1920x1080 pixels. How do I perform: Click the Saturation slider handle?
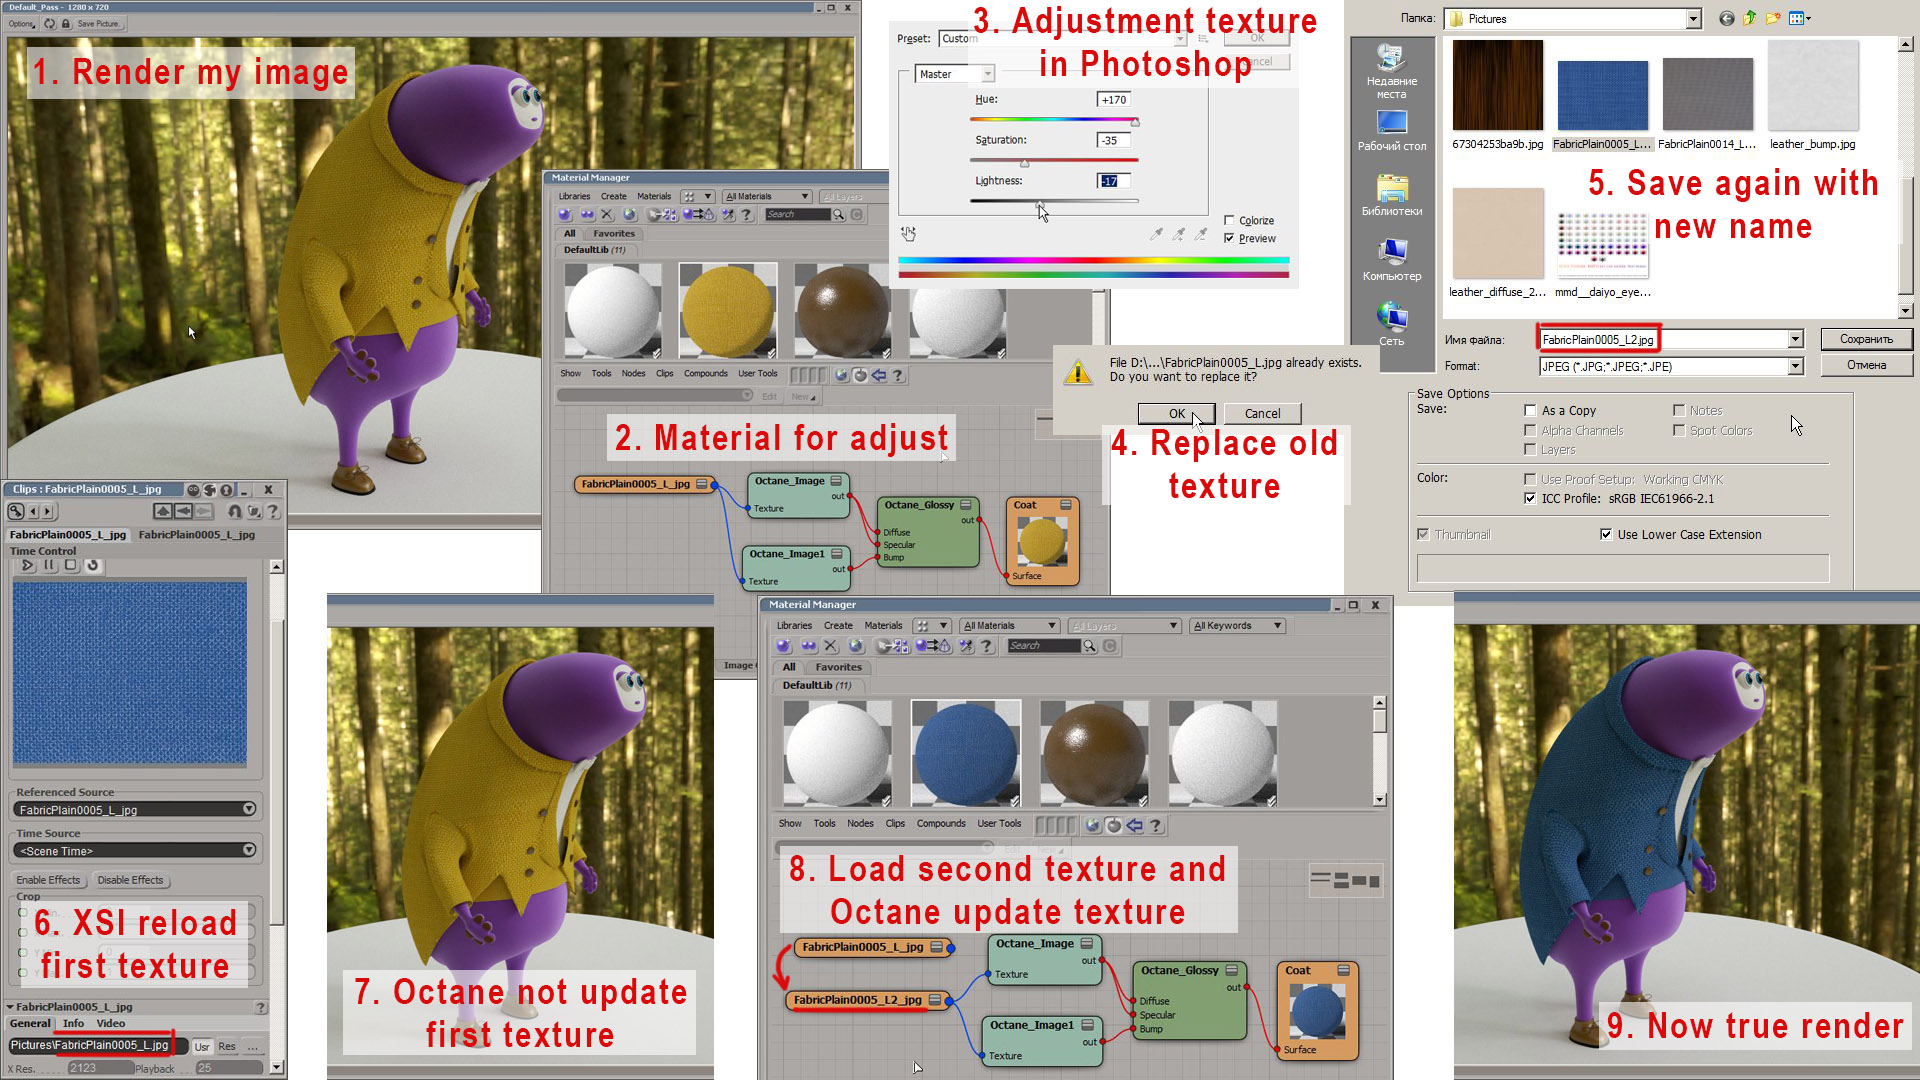pos(1024,162)
